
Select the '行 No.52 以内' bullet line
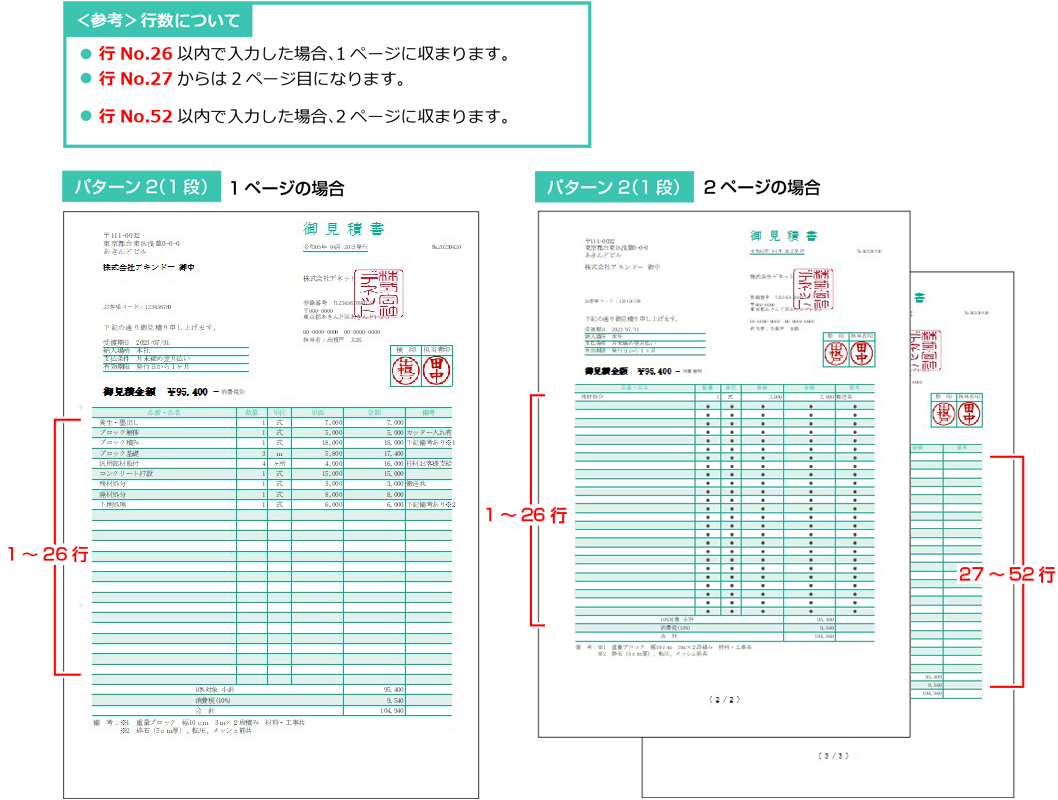tap(296, 116)
